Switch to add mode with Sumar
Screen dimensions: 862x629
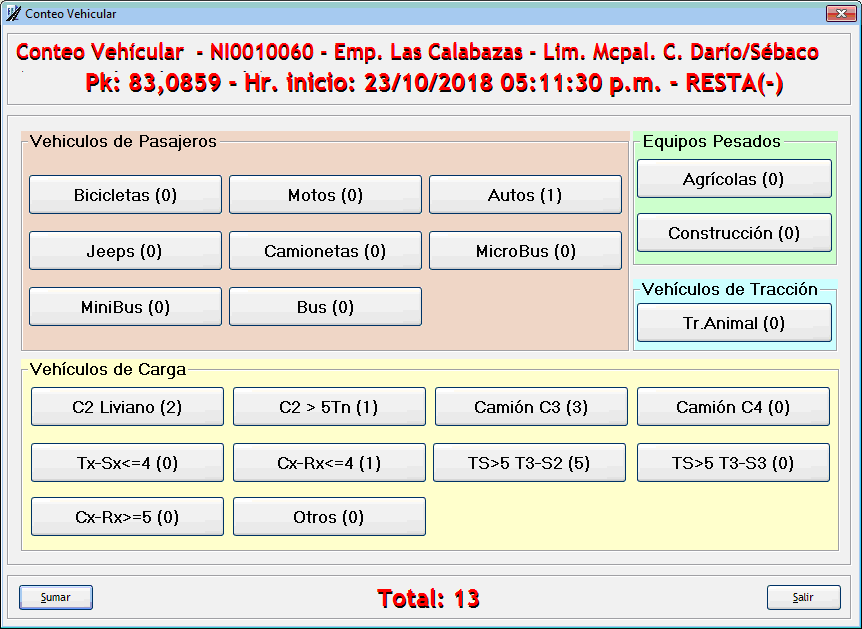tap(56, 597)
